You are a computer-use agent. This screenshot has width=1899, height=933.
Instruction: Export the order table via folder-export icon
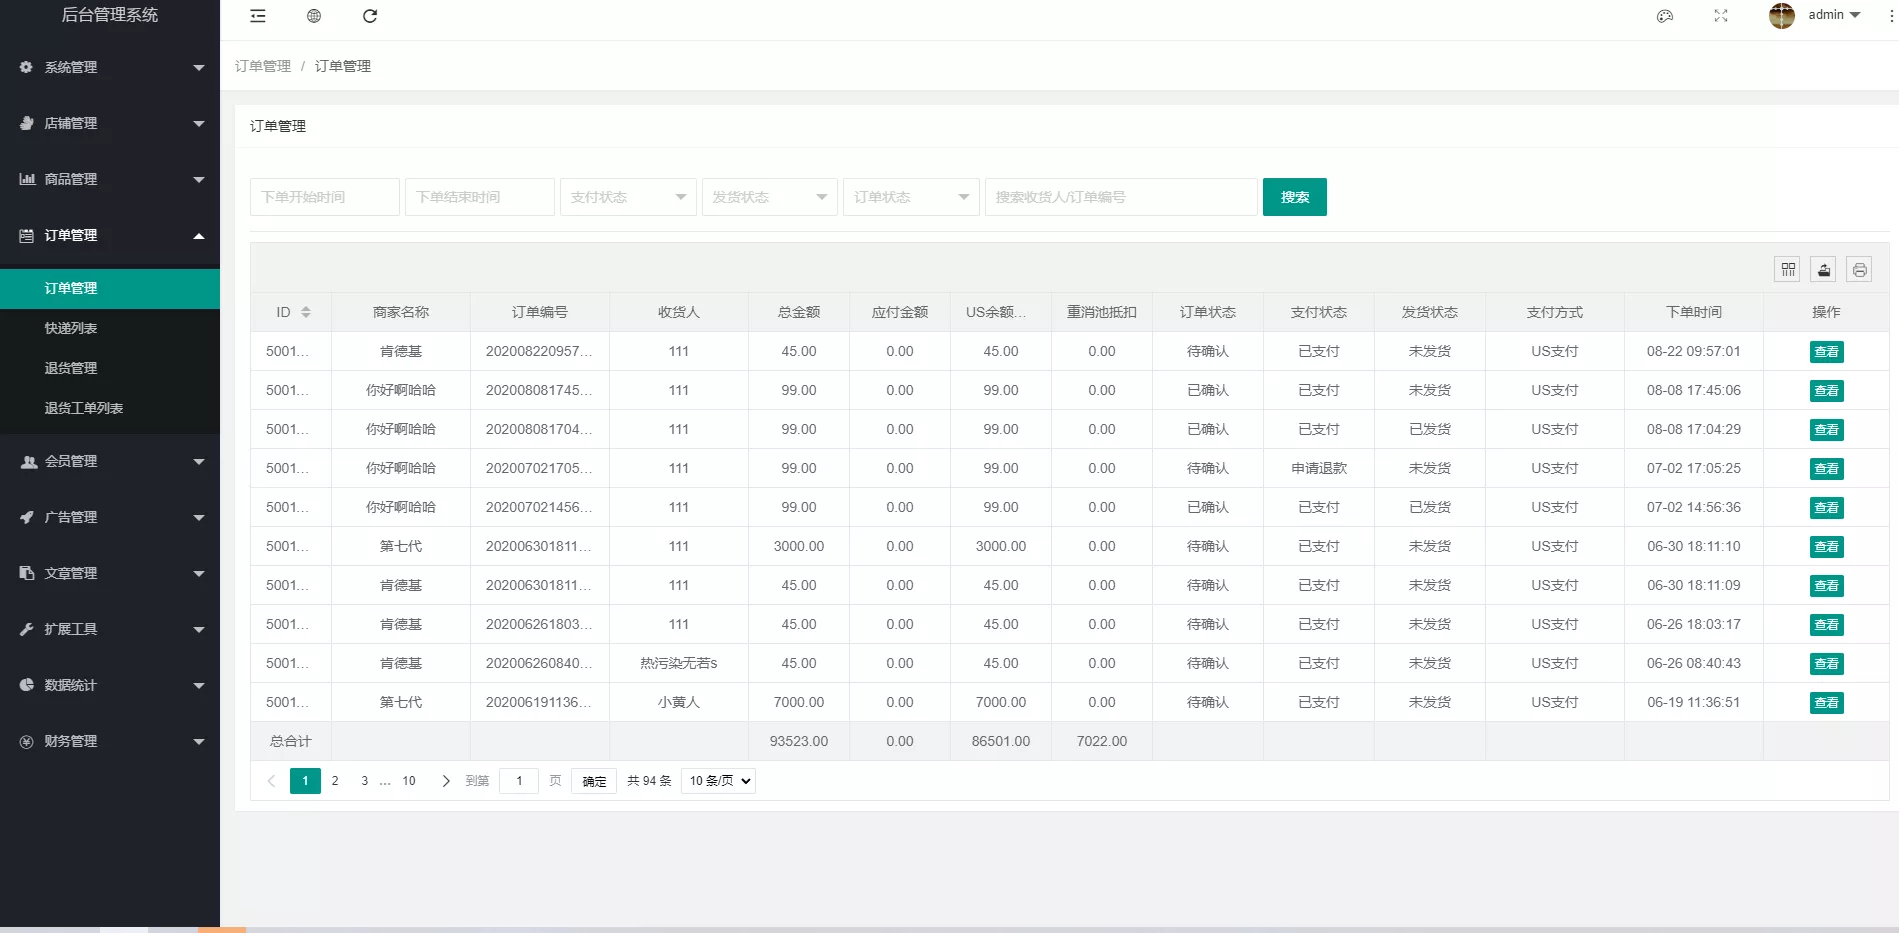coord(1823,269)
